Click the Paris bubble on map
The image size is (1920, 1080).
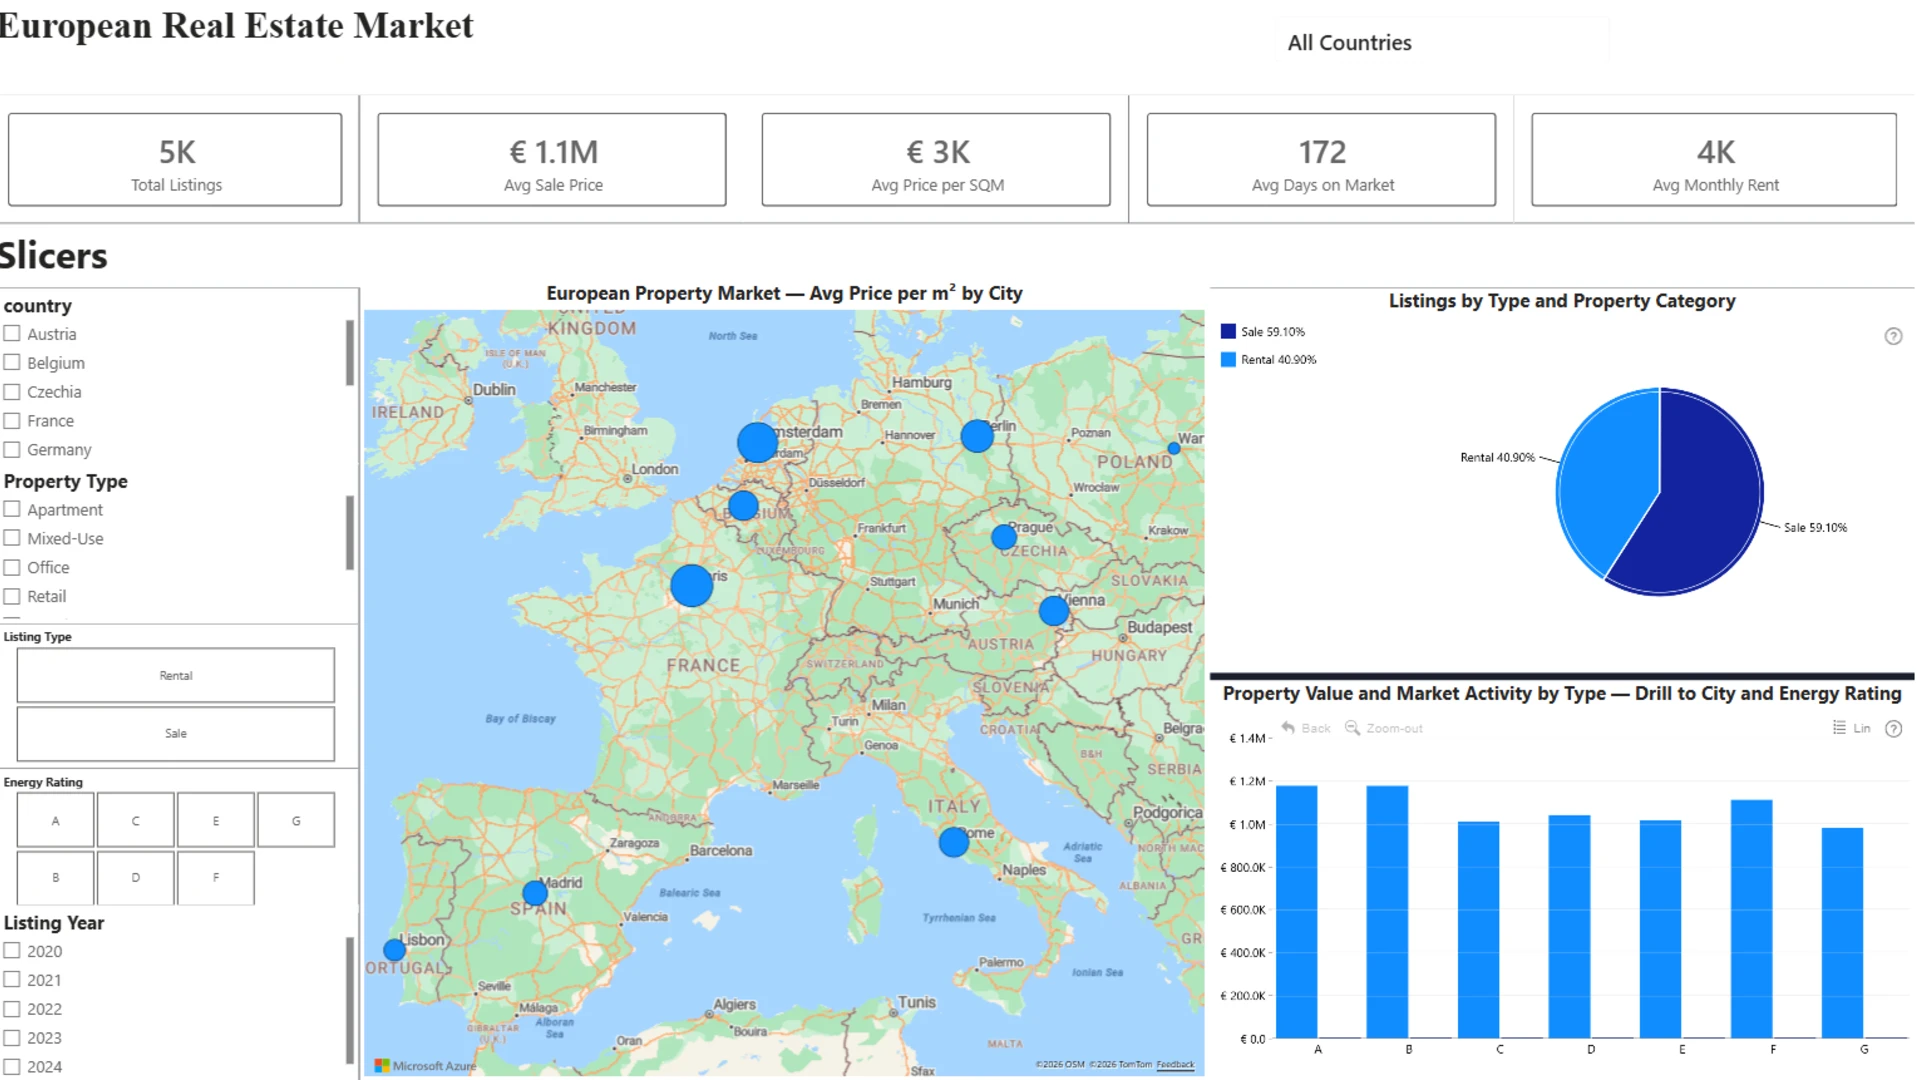(691, 586)
